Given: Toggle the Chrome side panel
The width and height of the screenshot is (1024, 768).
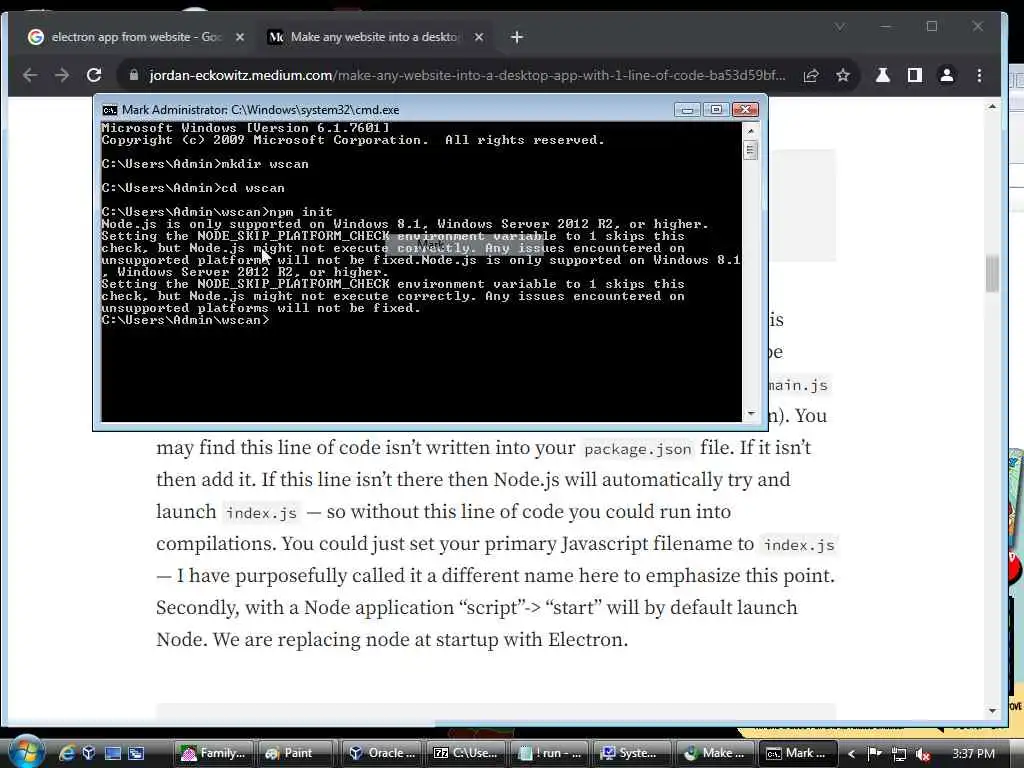Looking at the screenshot, I should coord(915,75).
